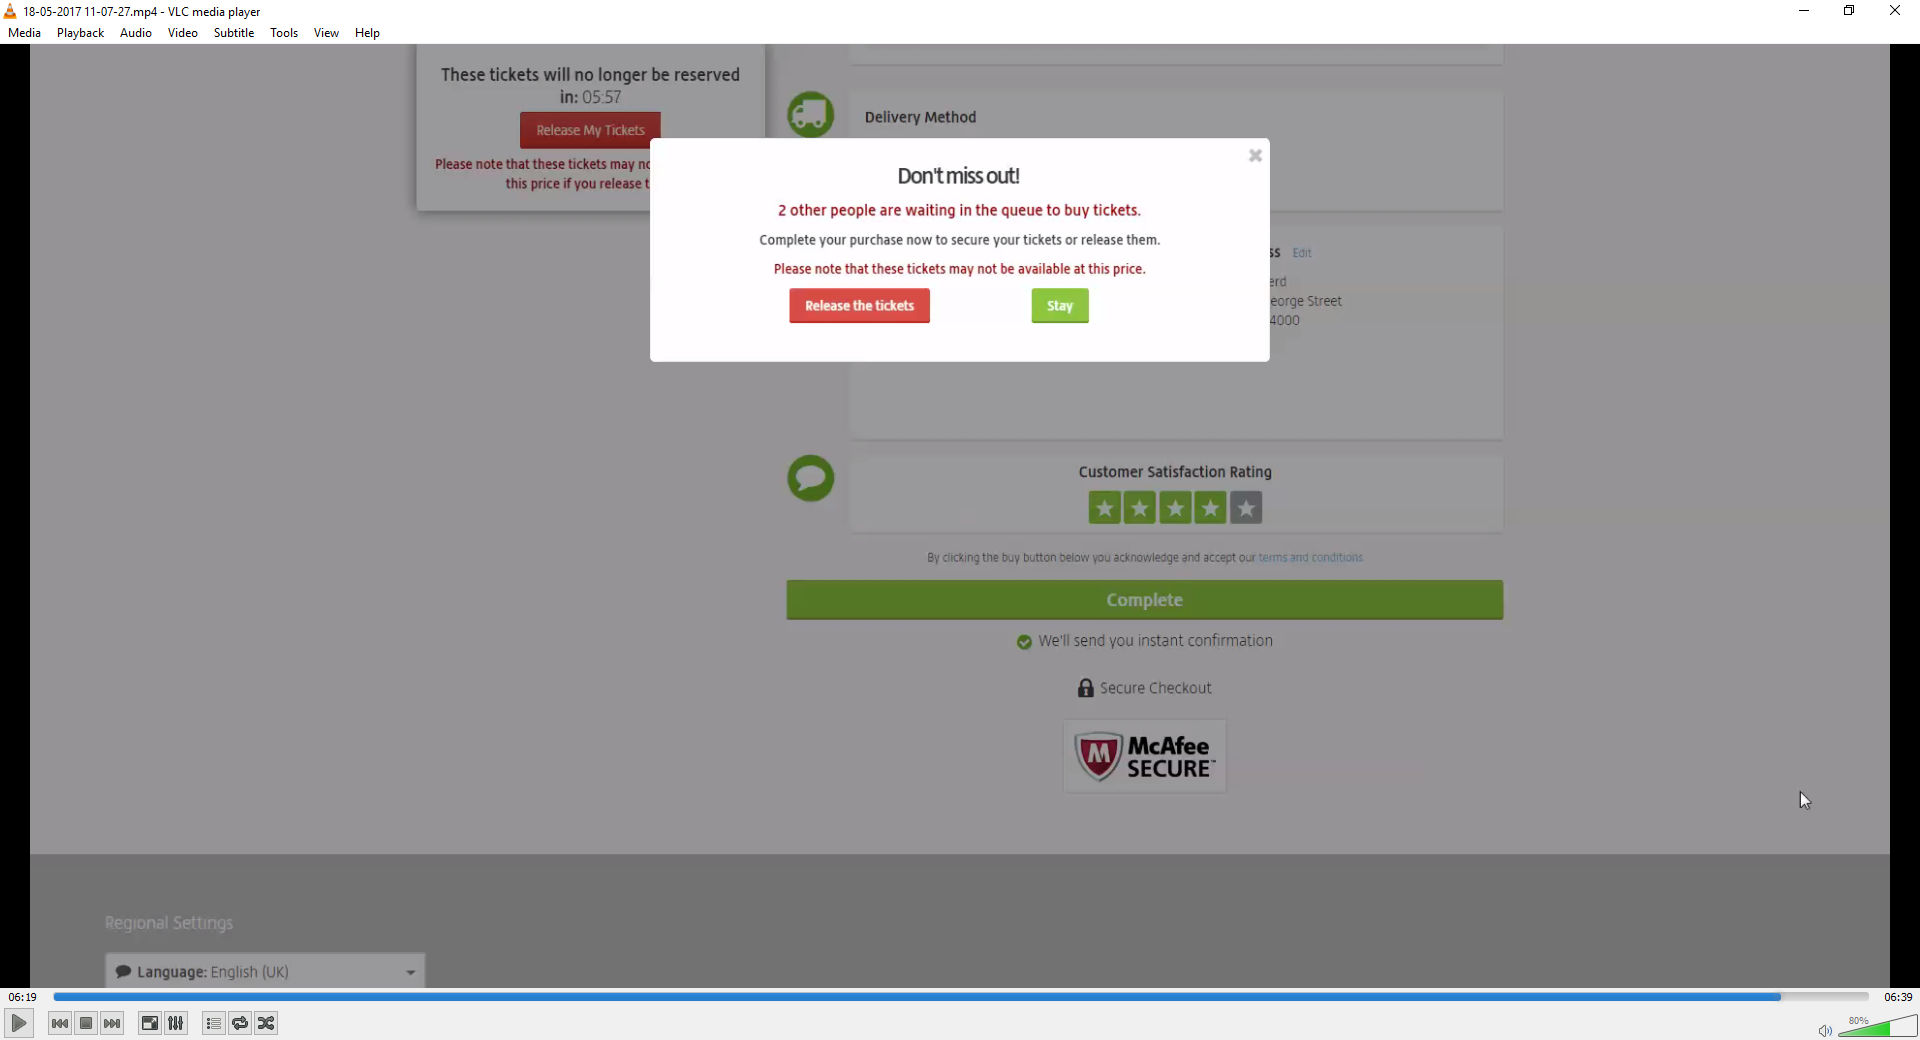
Task: Show the playlist panel
Action: click(x=213, y=1023)
